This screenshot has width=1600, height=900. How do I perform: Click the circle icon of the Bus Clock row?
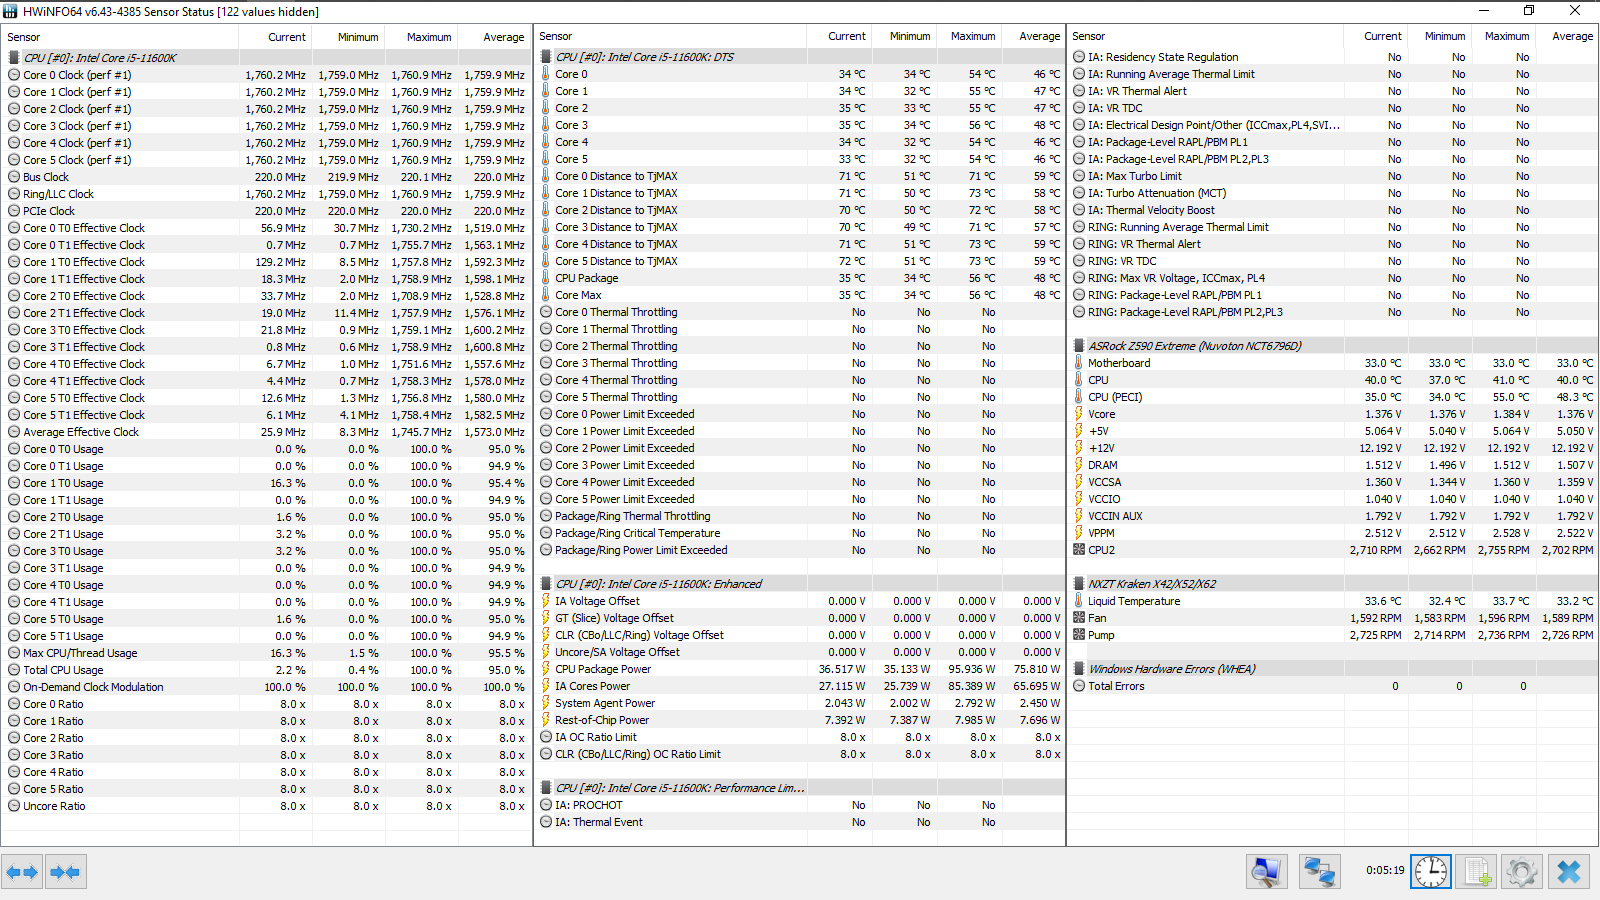(x=14, y=177)
